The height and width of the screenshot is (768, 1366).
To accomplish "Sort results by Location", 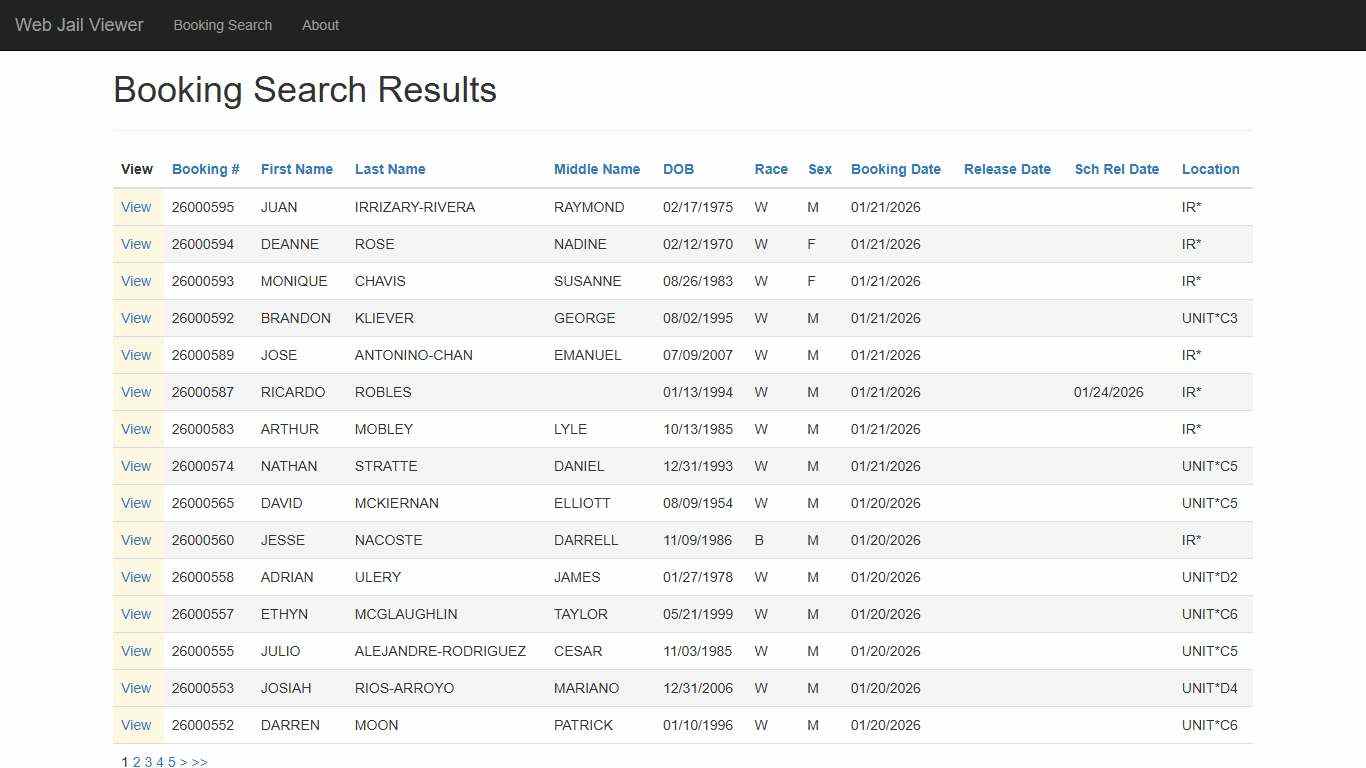I will (x=1210, y=169).
